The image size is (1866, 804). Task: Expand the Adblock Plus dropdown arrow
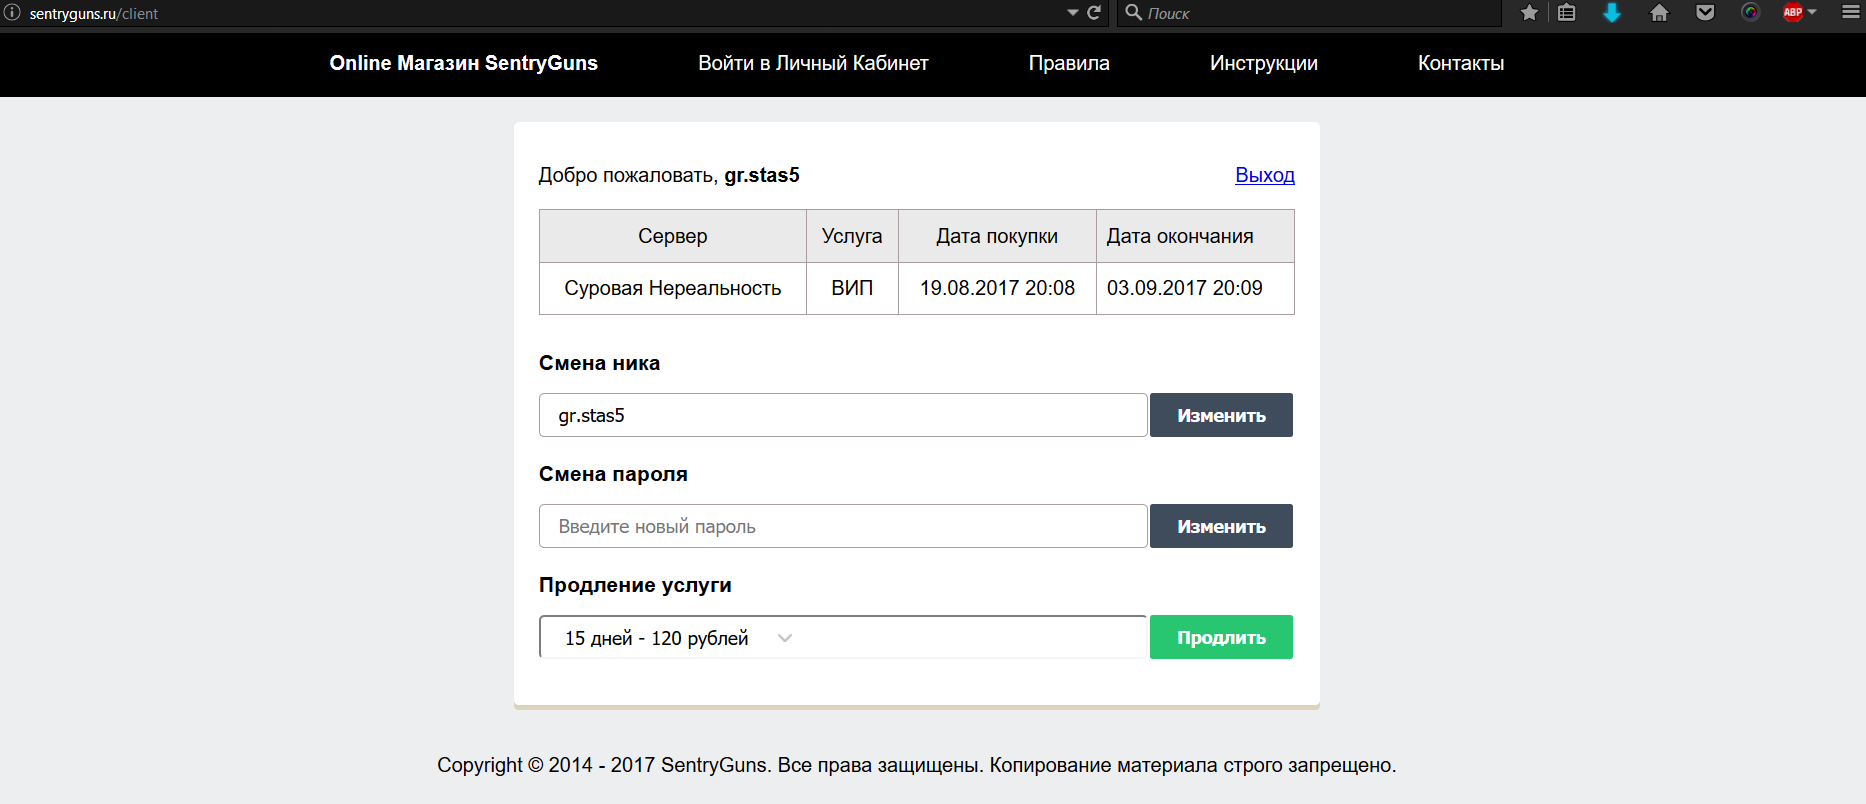point(1812,12)
